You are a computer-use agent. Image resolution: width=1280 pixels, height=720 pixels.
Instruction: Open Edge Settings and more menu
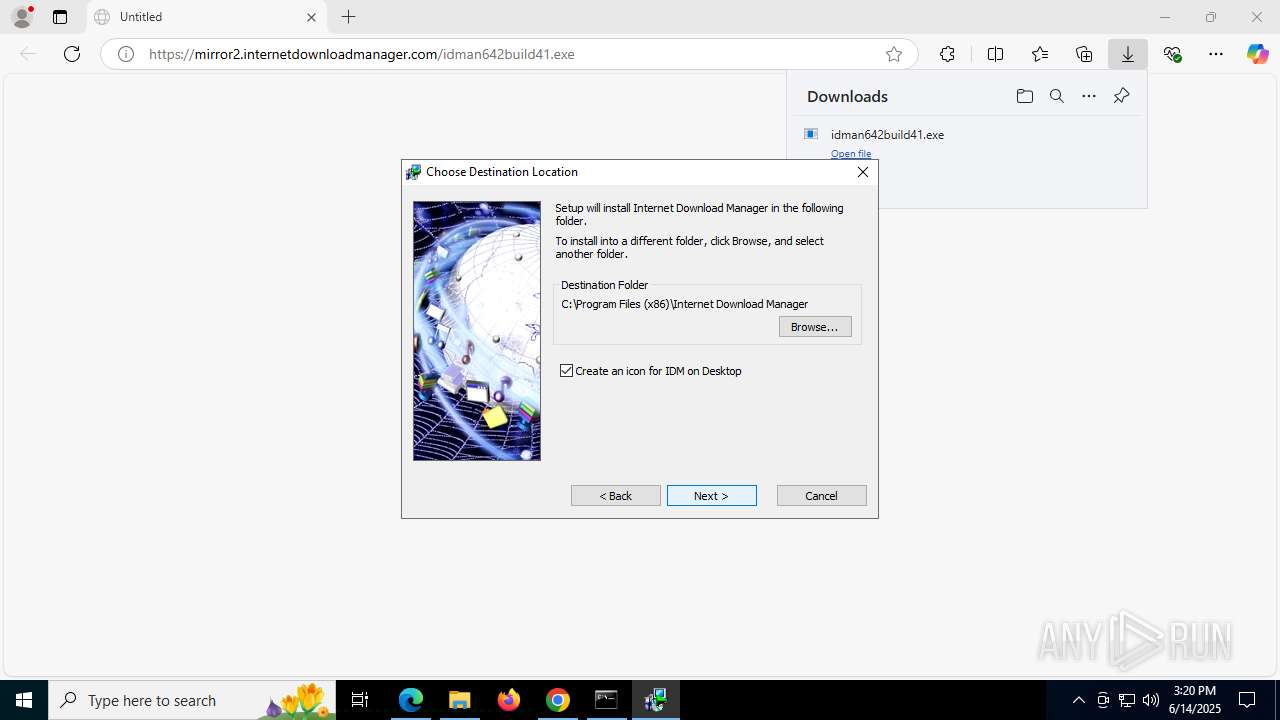[x=1216, y=54]
